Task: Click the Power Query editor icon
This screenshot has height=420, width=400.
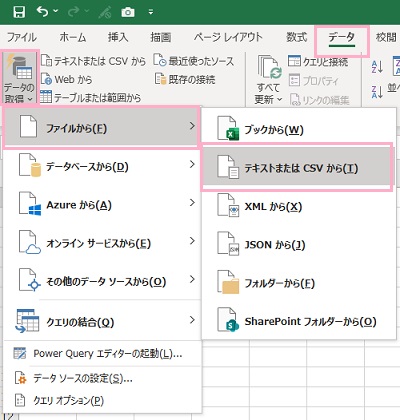Action: tap(20, 353)
